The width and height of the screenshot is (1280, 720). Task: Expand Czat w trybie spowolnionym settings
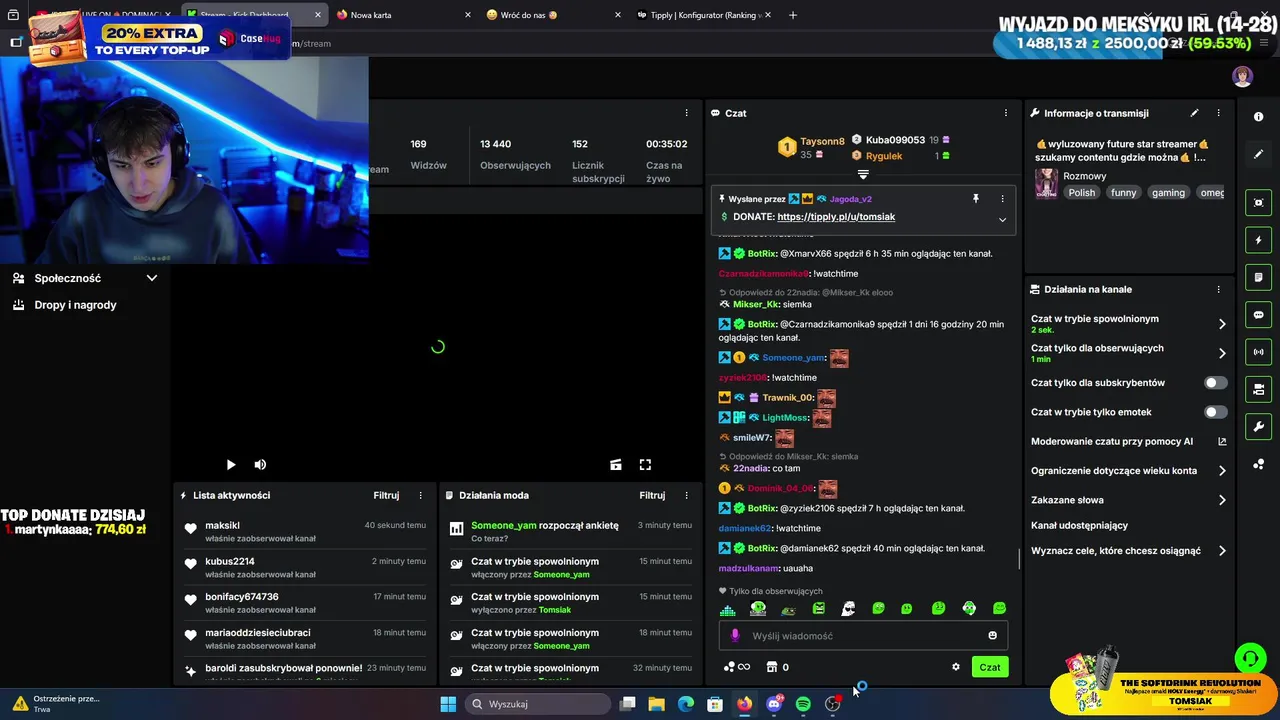coord(1222,324)
